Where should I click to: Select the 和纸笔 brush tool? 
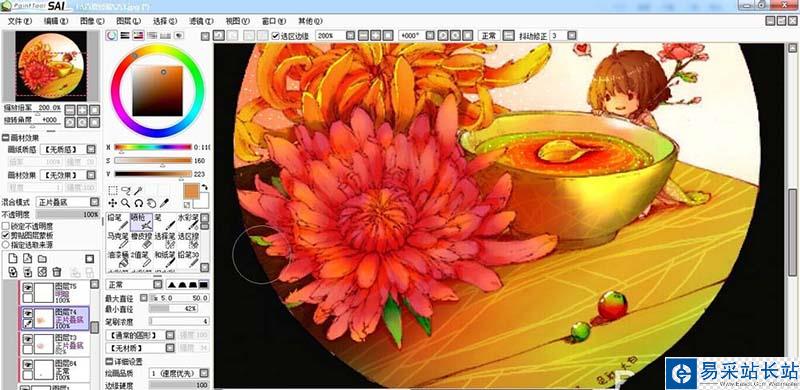click(165, 259)
